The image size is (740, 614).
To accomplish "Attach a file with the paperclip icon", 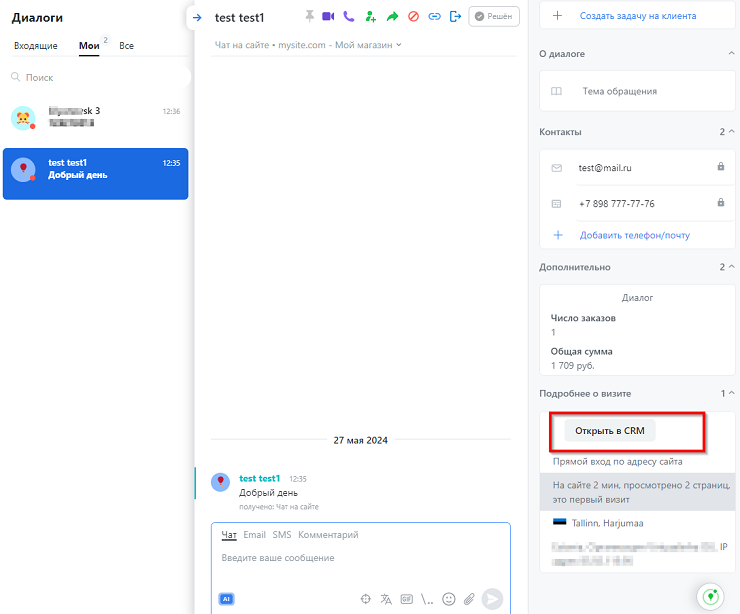I will tap(469, 598).
